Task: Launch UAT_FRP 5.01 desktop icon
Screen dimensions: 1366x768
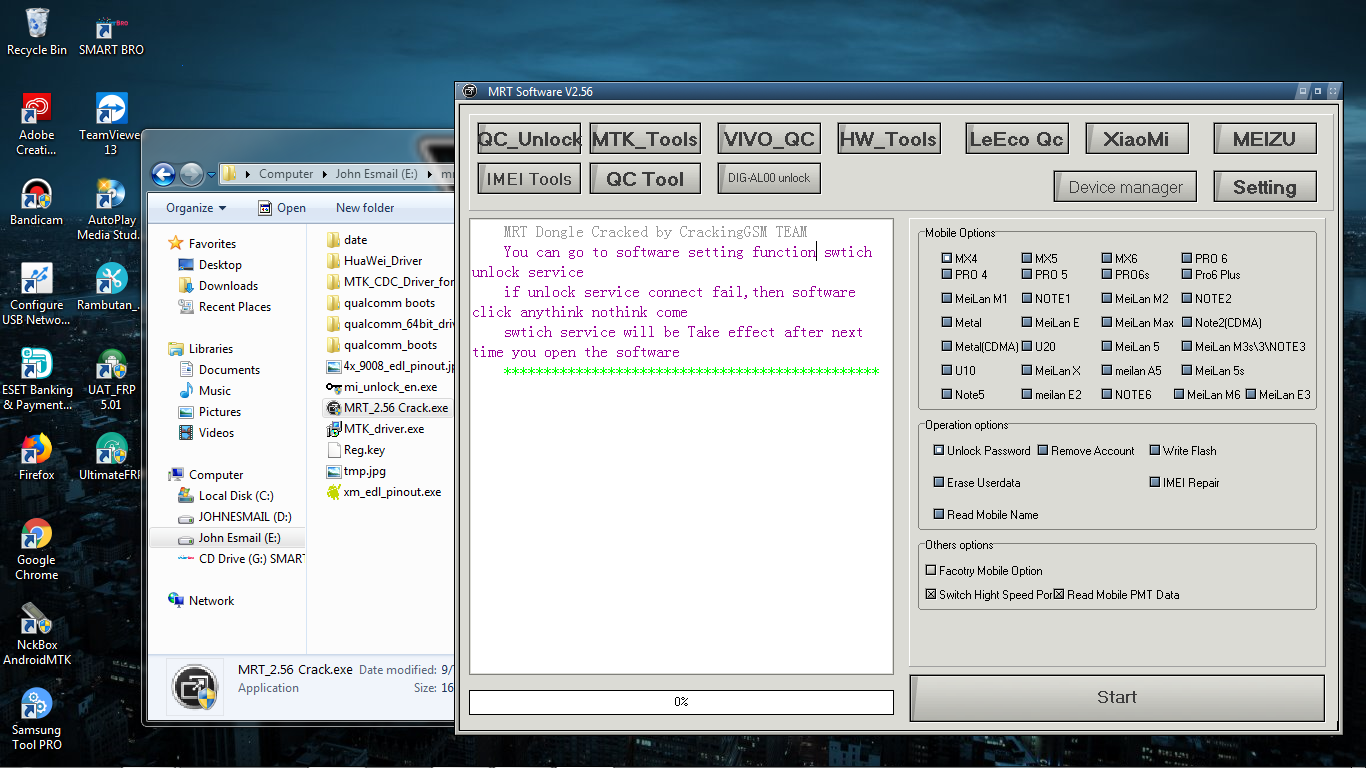Action: (x=111, y=379)
